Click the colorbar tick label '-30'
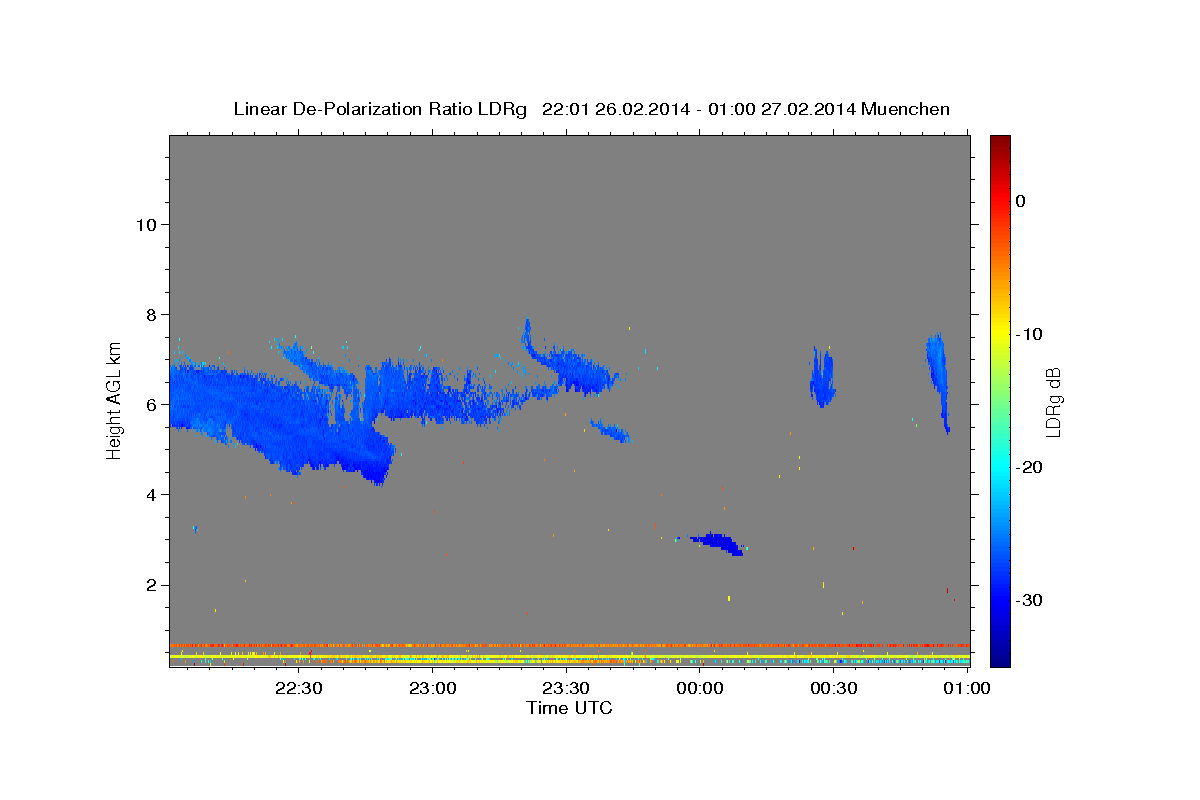The width and height of the screenshot is (1200, 800). click(x=1031, y=600)
